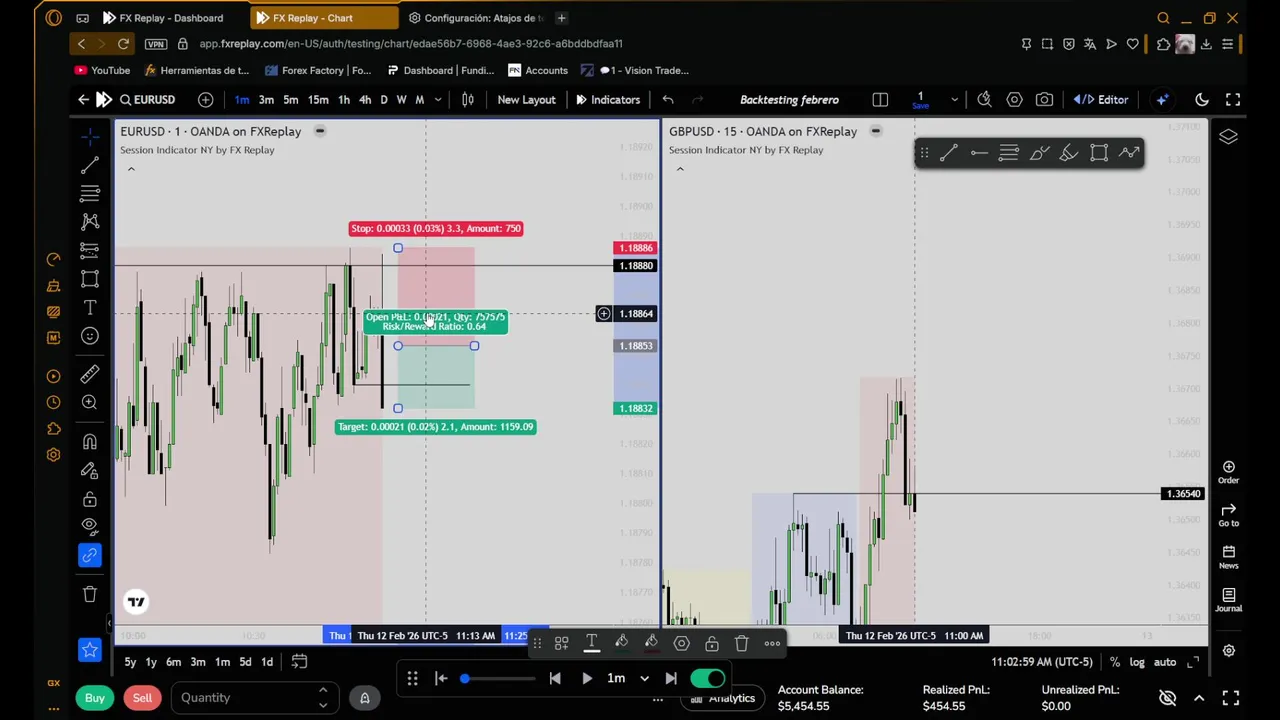The height and width of the screenshot is (720, 1280).
Task: Select the 5y date range
Action: [x=130, y=662]
